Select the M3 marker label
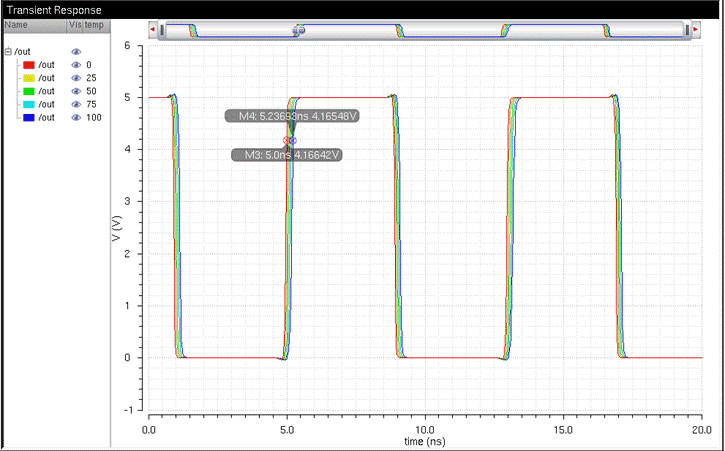This screenshot has height=451, width=725. pyautogui.click(x=287, y=155)
